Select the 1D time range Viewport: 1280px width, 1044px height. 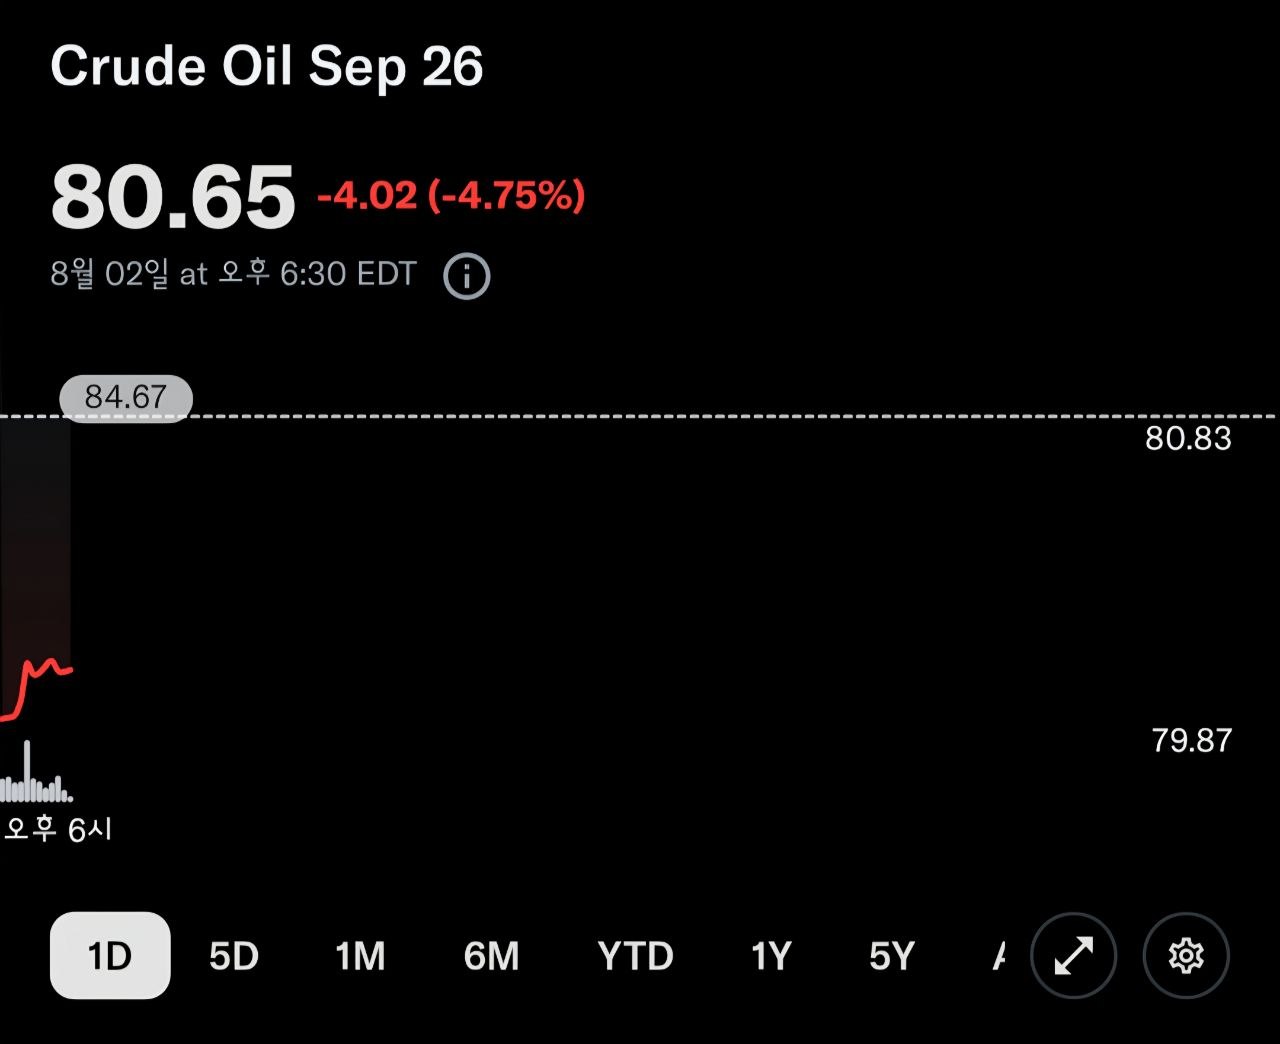tap(110, 956)
